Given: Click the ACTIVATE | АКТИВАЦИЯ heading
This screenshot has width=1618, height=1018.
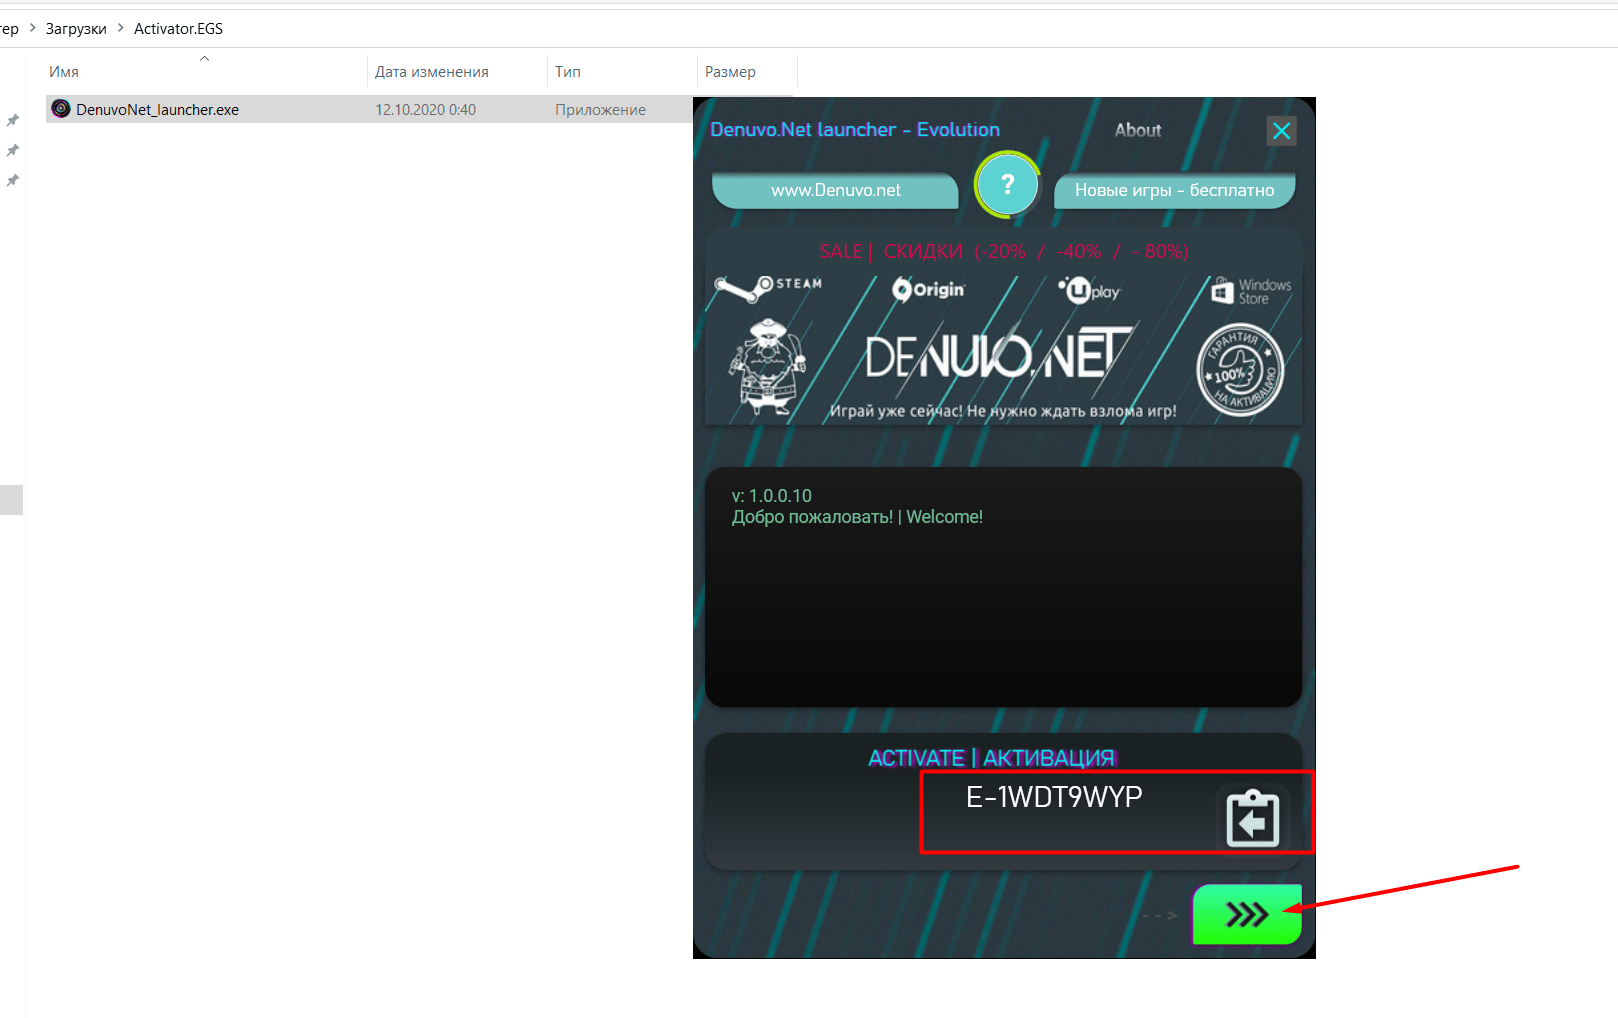Looking at the screenshot, I should point(991,758).
